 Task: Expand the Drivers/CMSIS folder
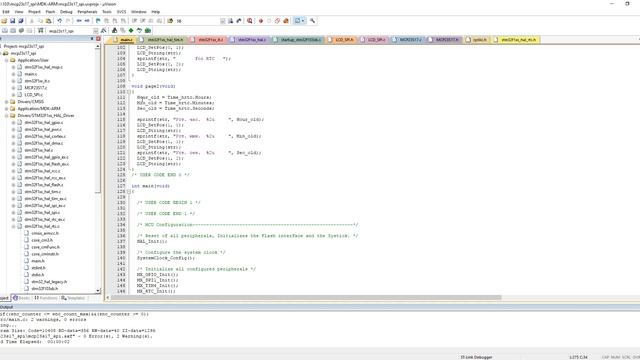(7, 102)
